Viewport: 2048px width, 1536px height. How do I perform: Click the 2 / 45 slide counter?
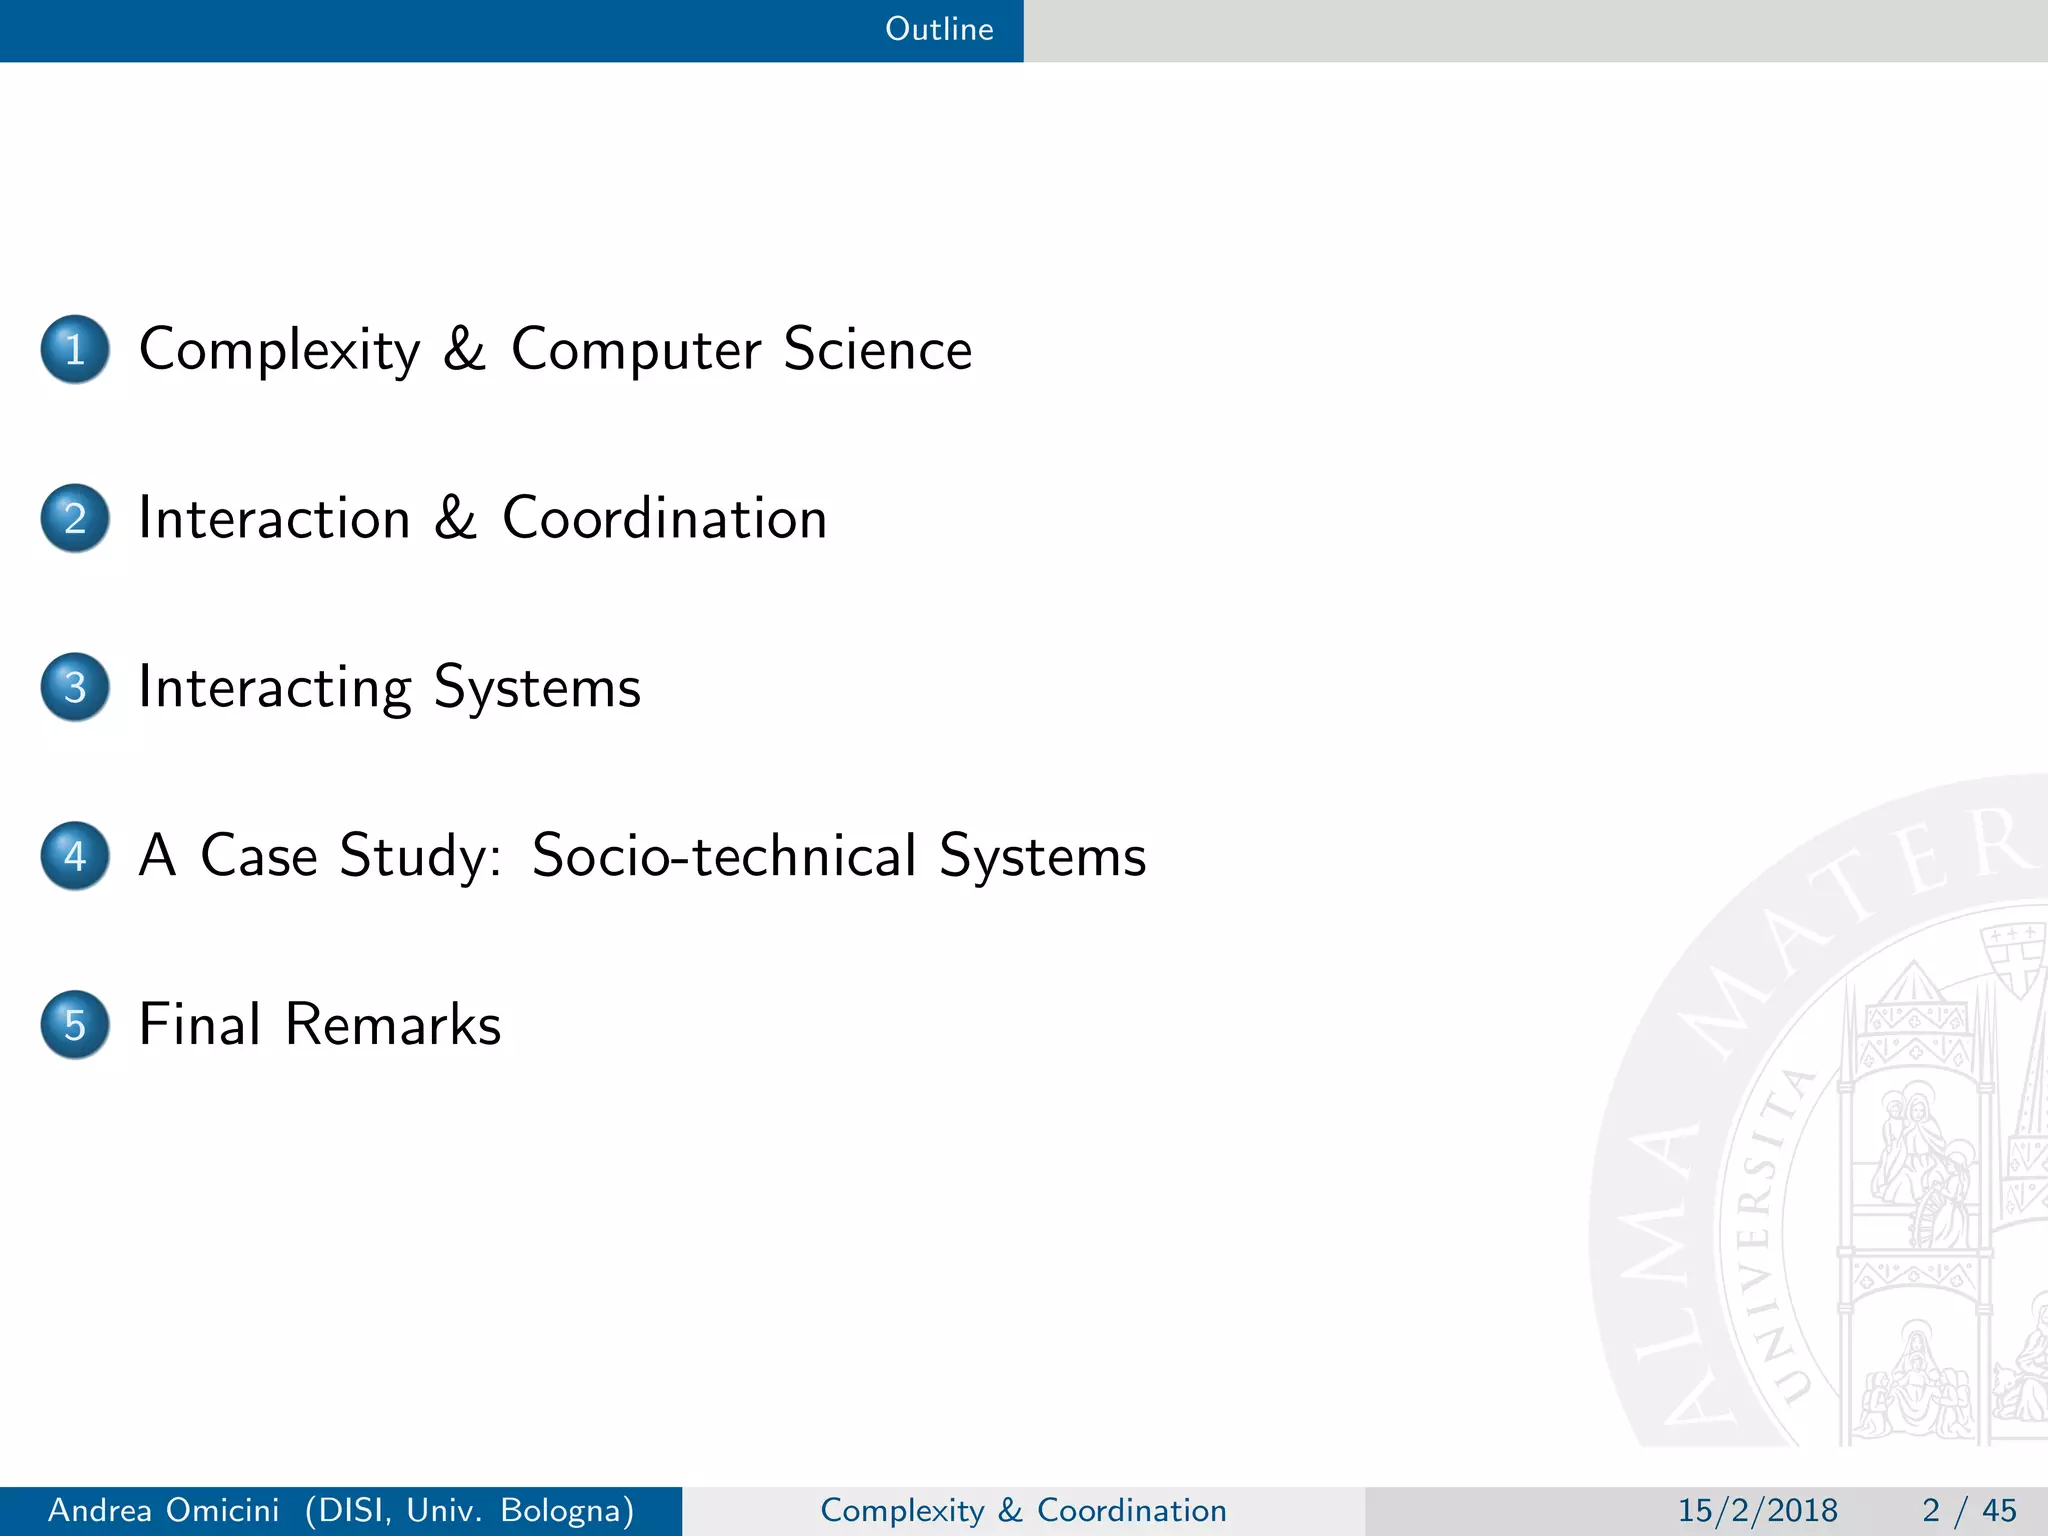pyautogui.click(x=1968, y=1510)
